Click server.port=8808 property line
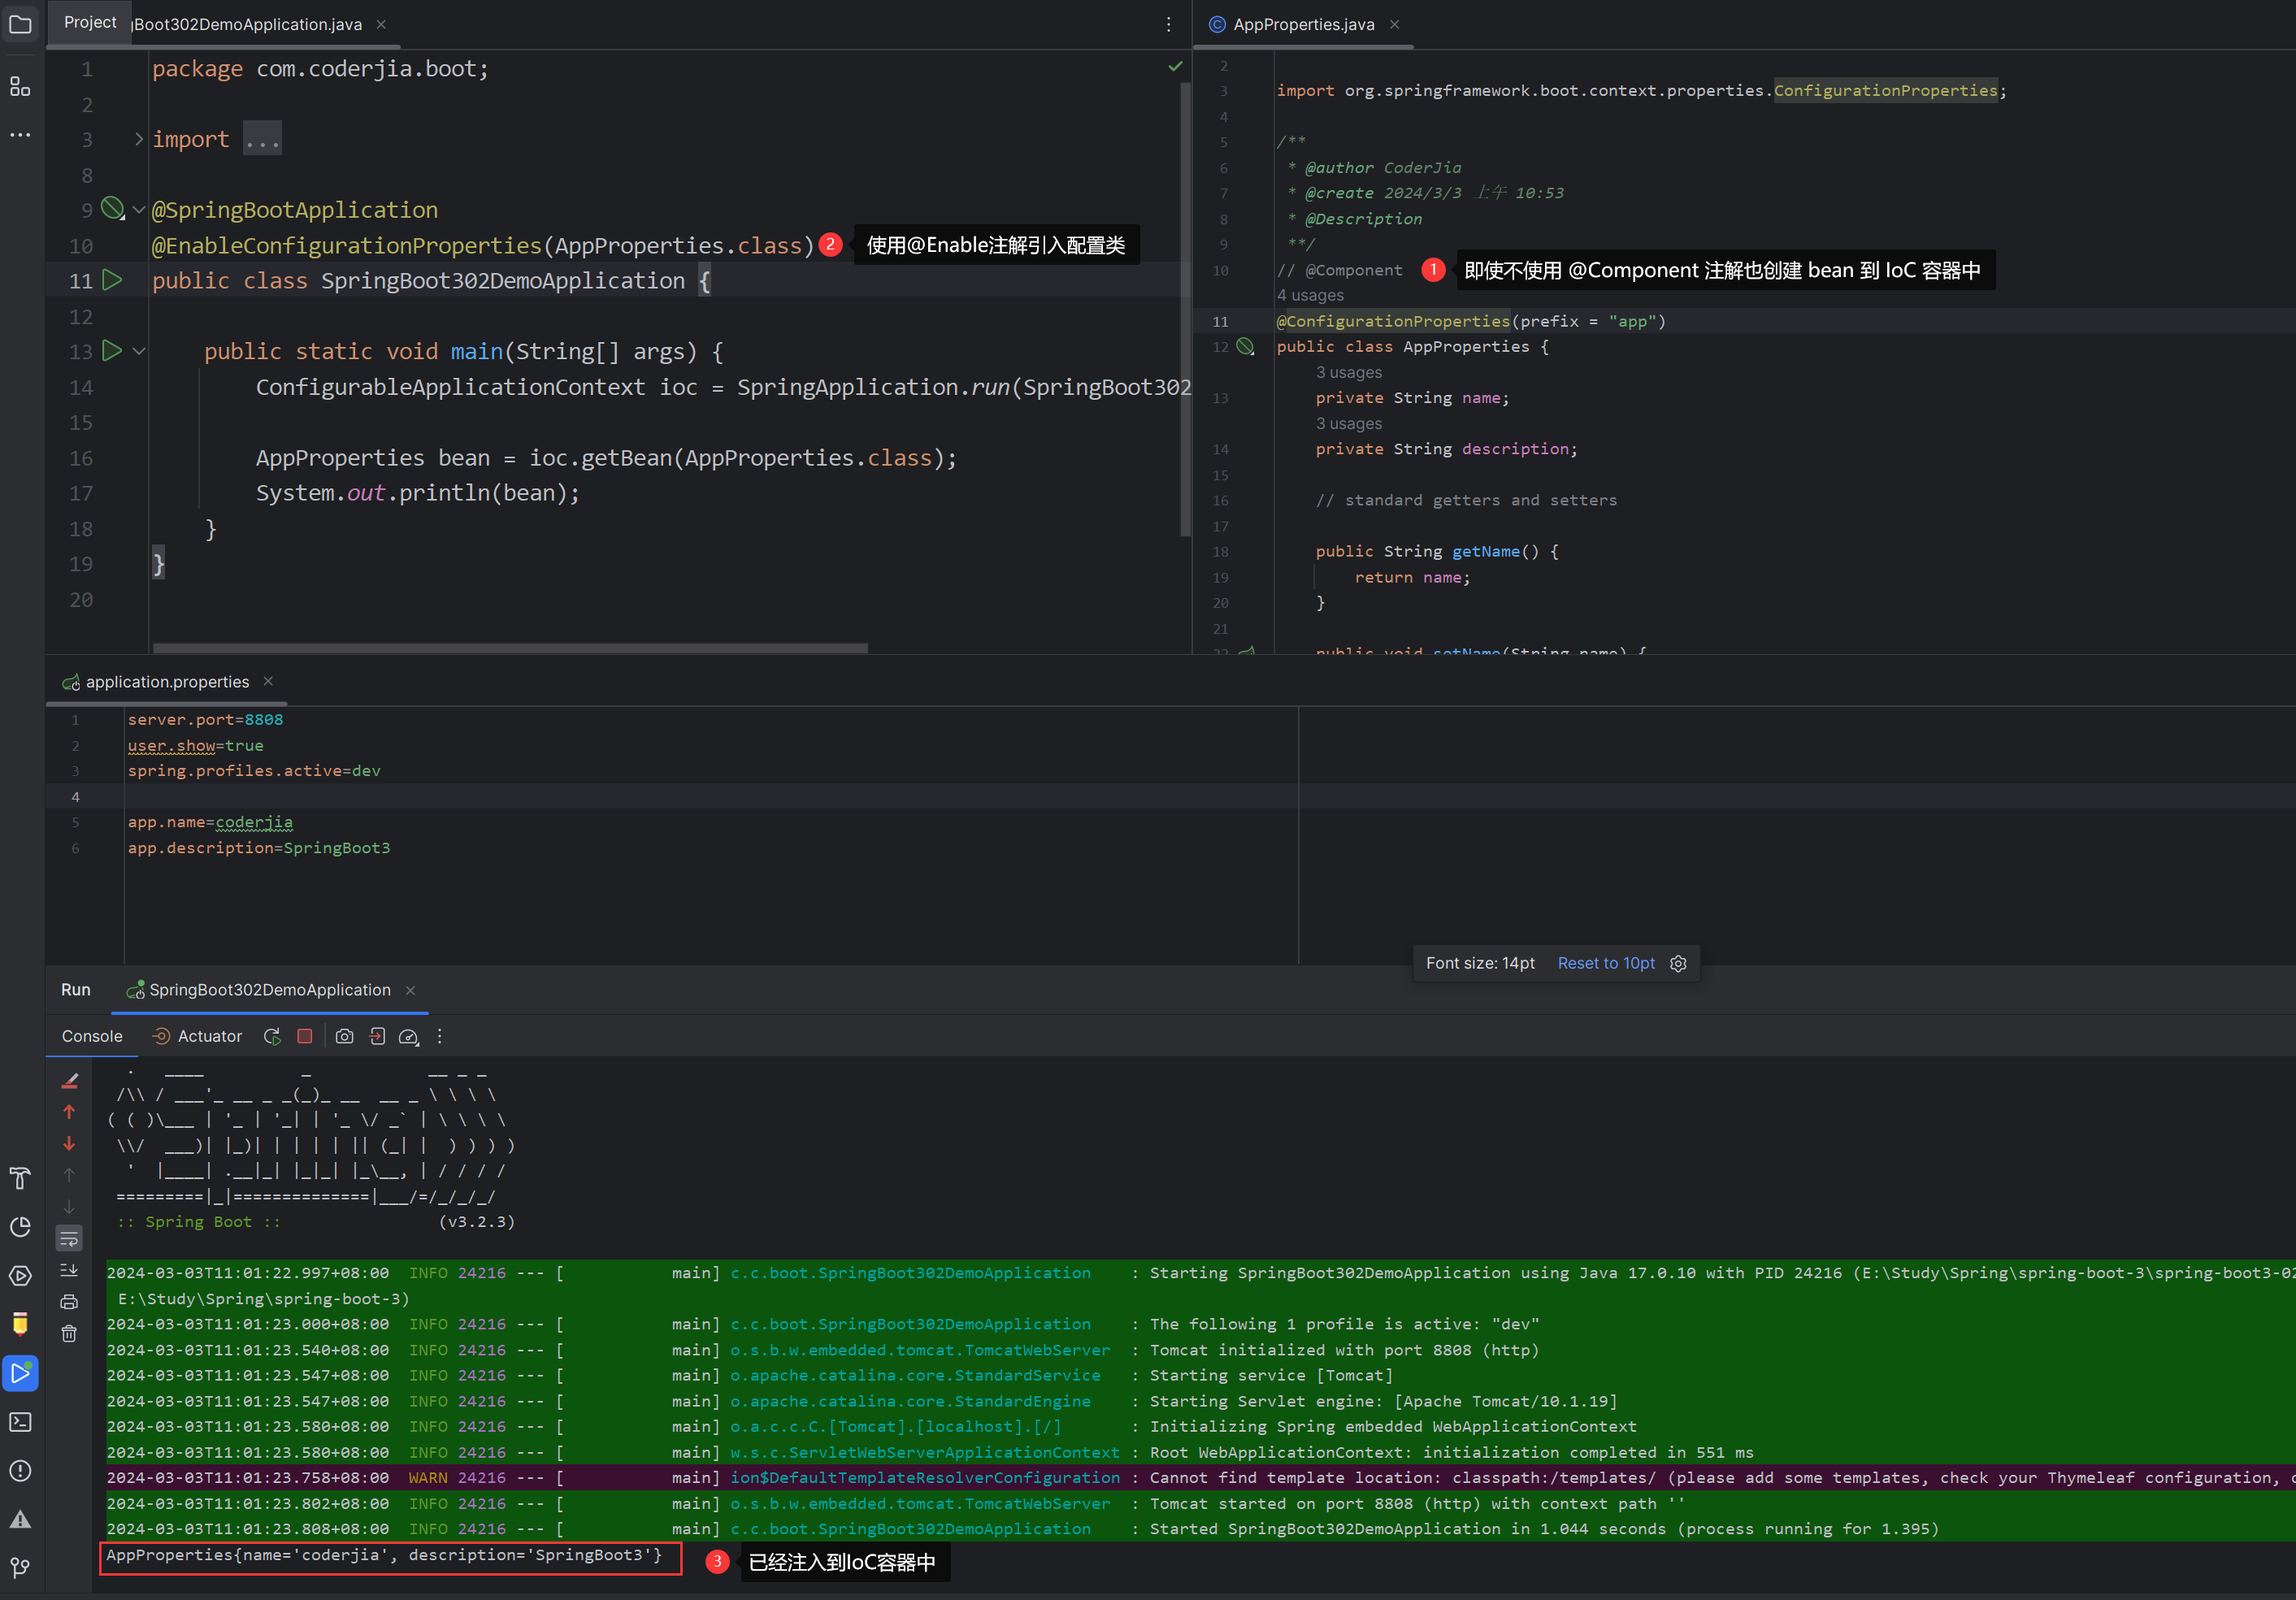The width and height of the screenshot is (2296, 1600). [x=205, y=720]
